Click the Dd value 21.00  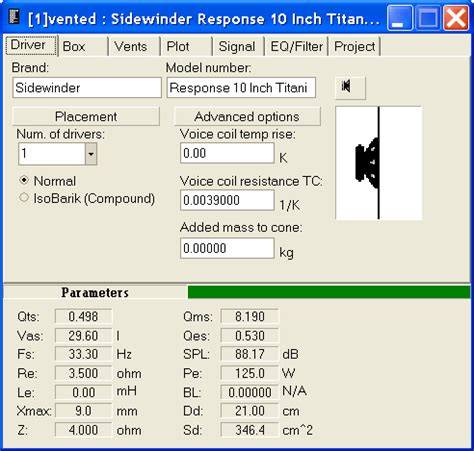click(250, 411)
